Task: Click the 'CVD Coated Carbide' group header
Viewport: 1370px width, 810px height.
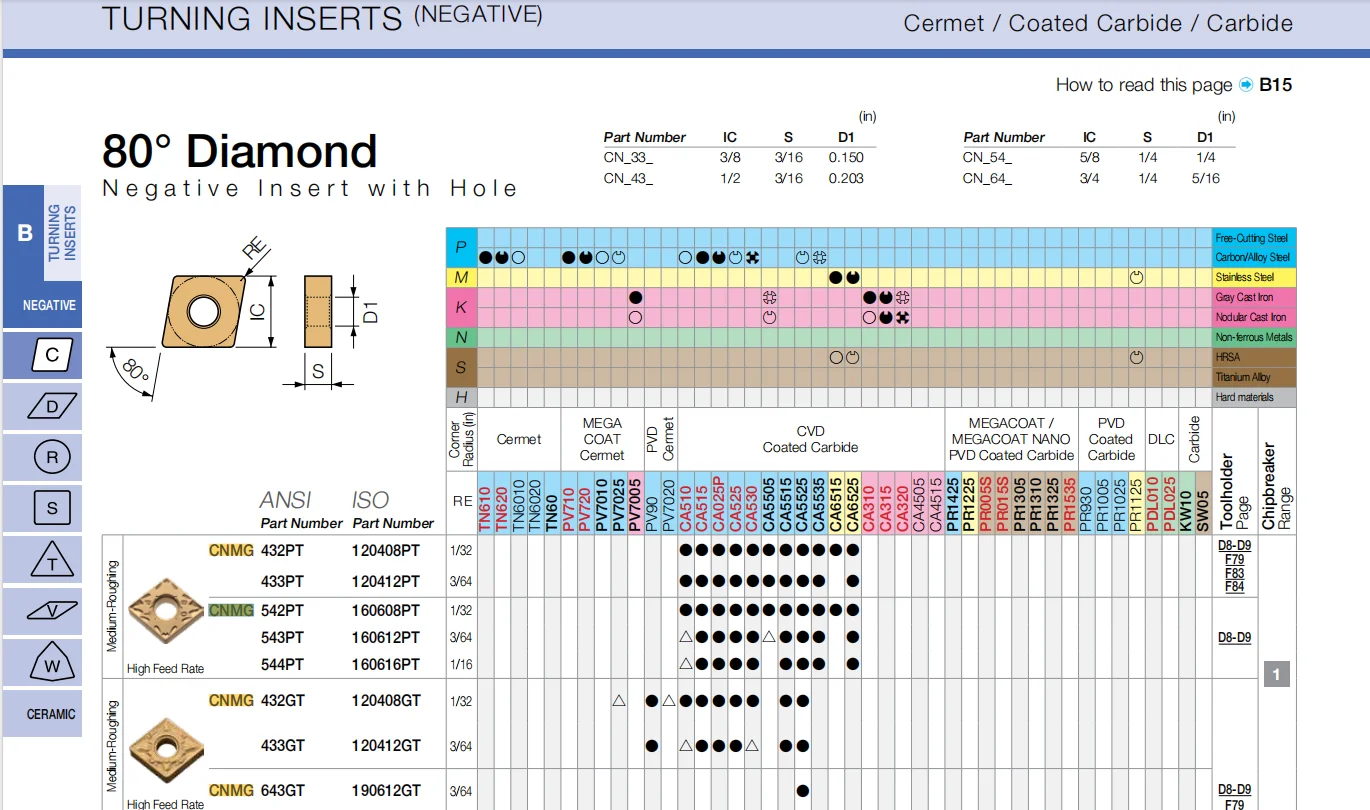Action: pos(810,439)
